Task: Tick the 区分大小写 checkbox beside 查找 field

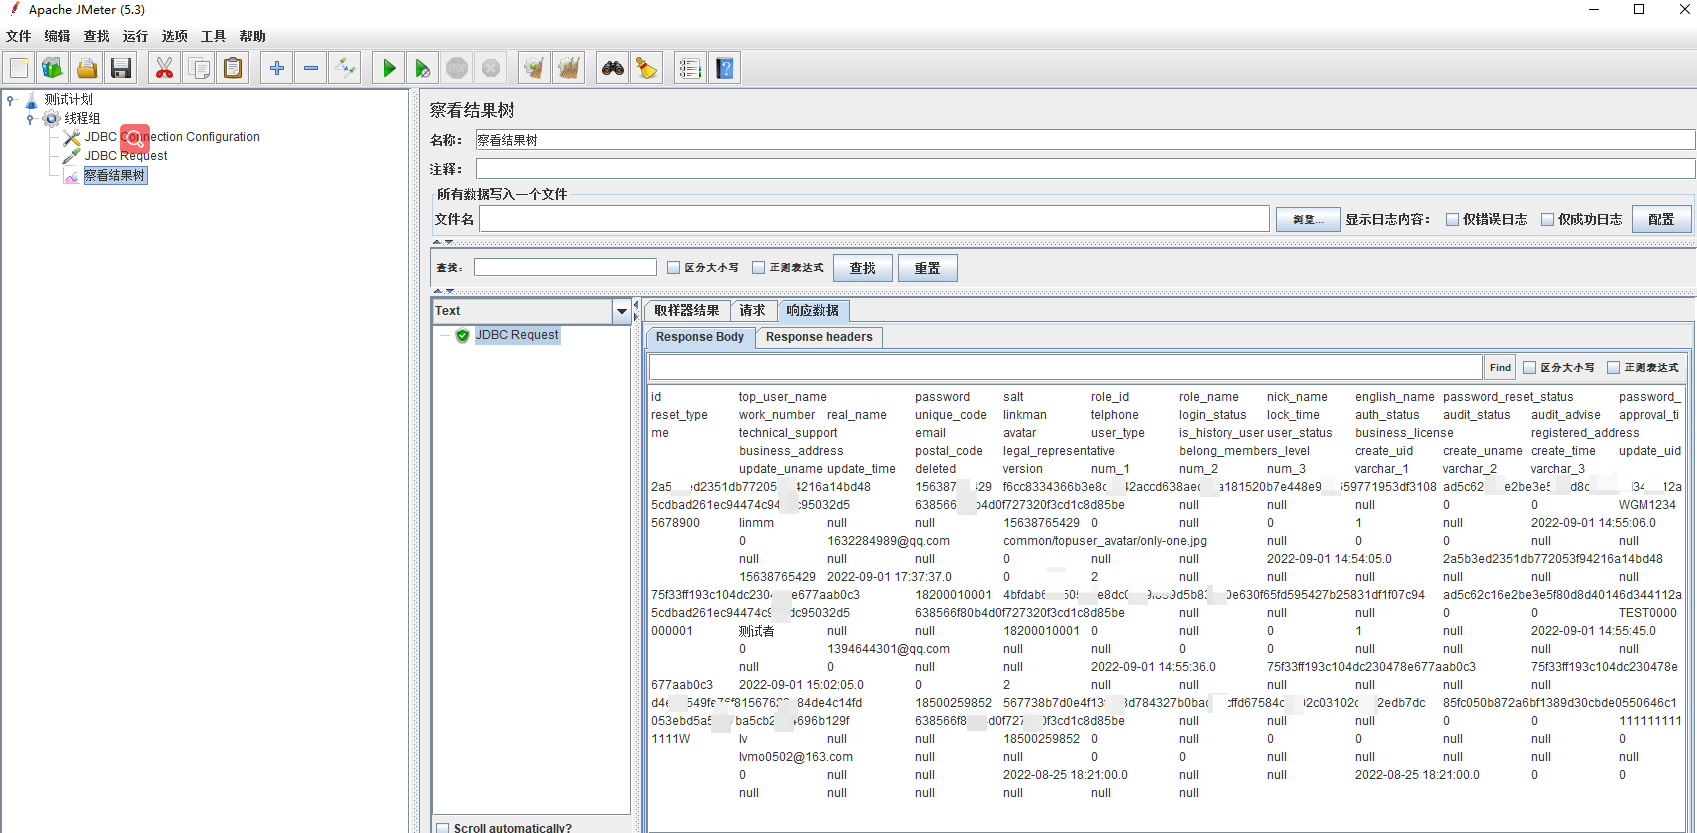Action: pos(673,268)
